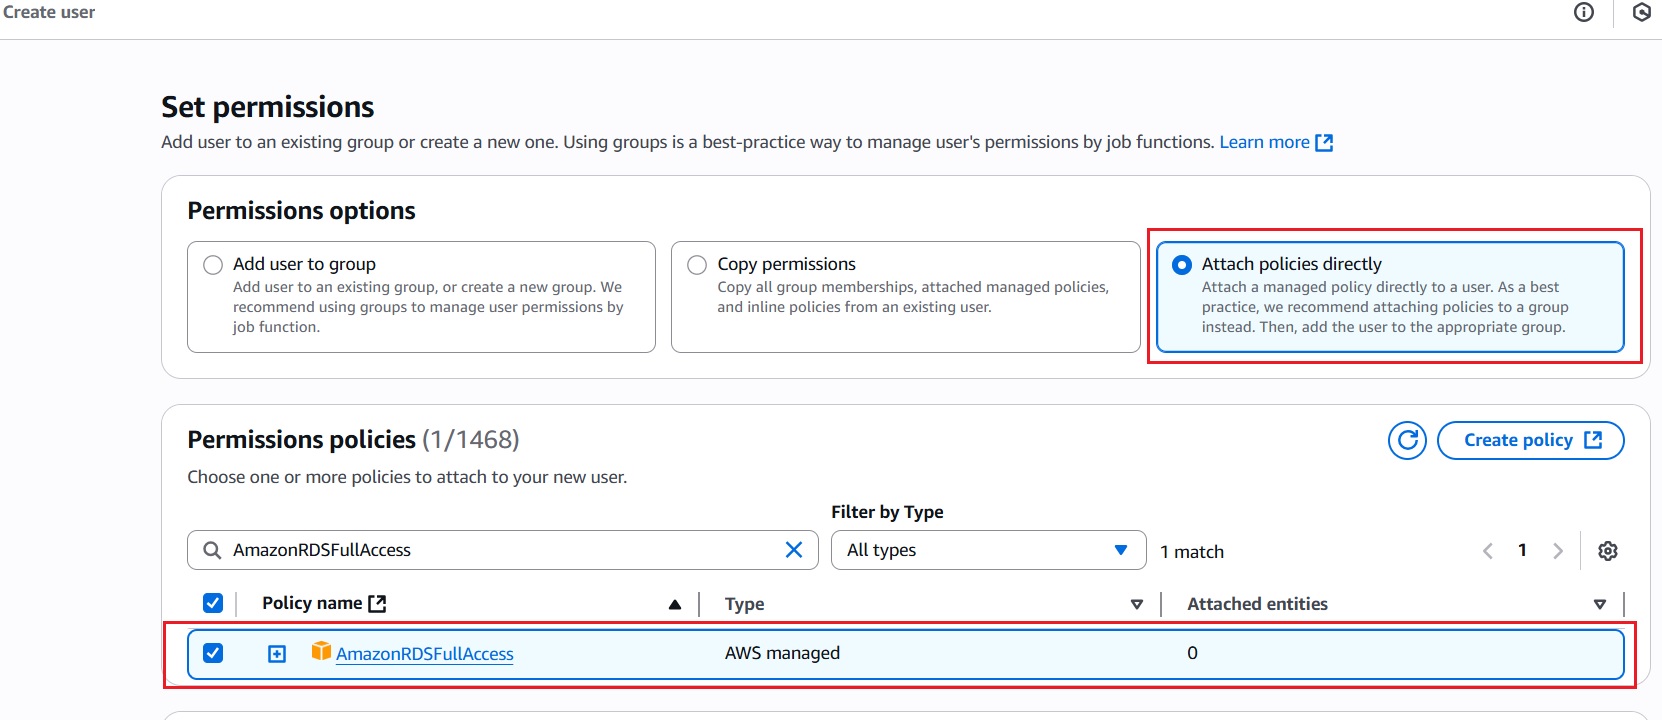The image size is (1662, 720).
Task: Clear the policy search field
Action: click(x=794, y=550)
